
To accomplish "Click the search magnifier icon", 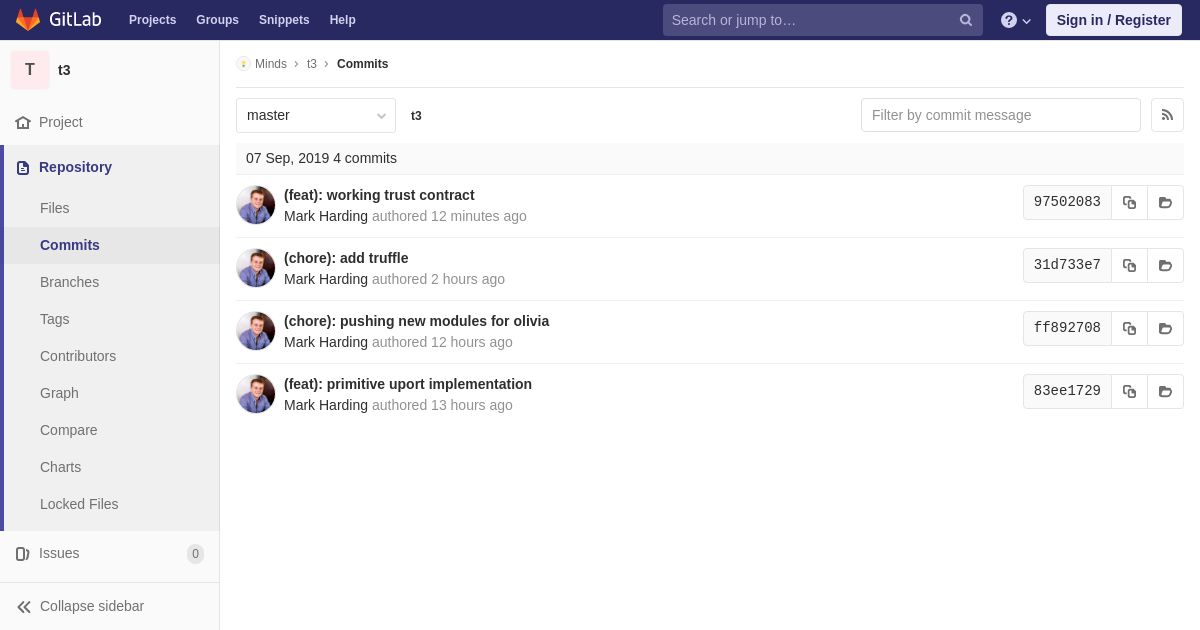I will [965, 20].
